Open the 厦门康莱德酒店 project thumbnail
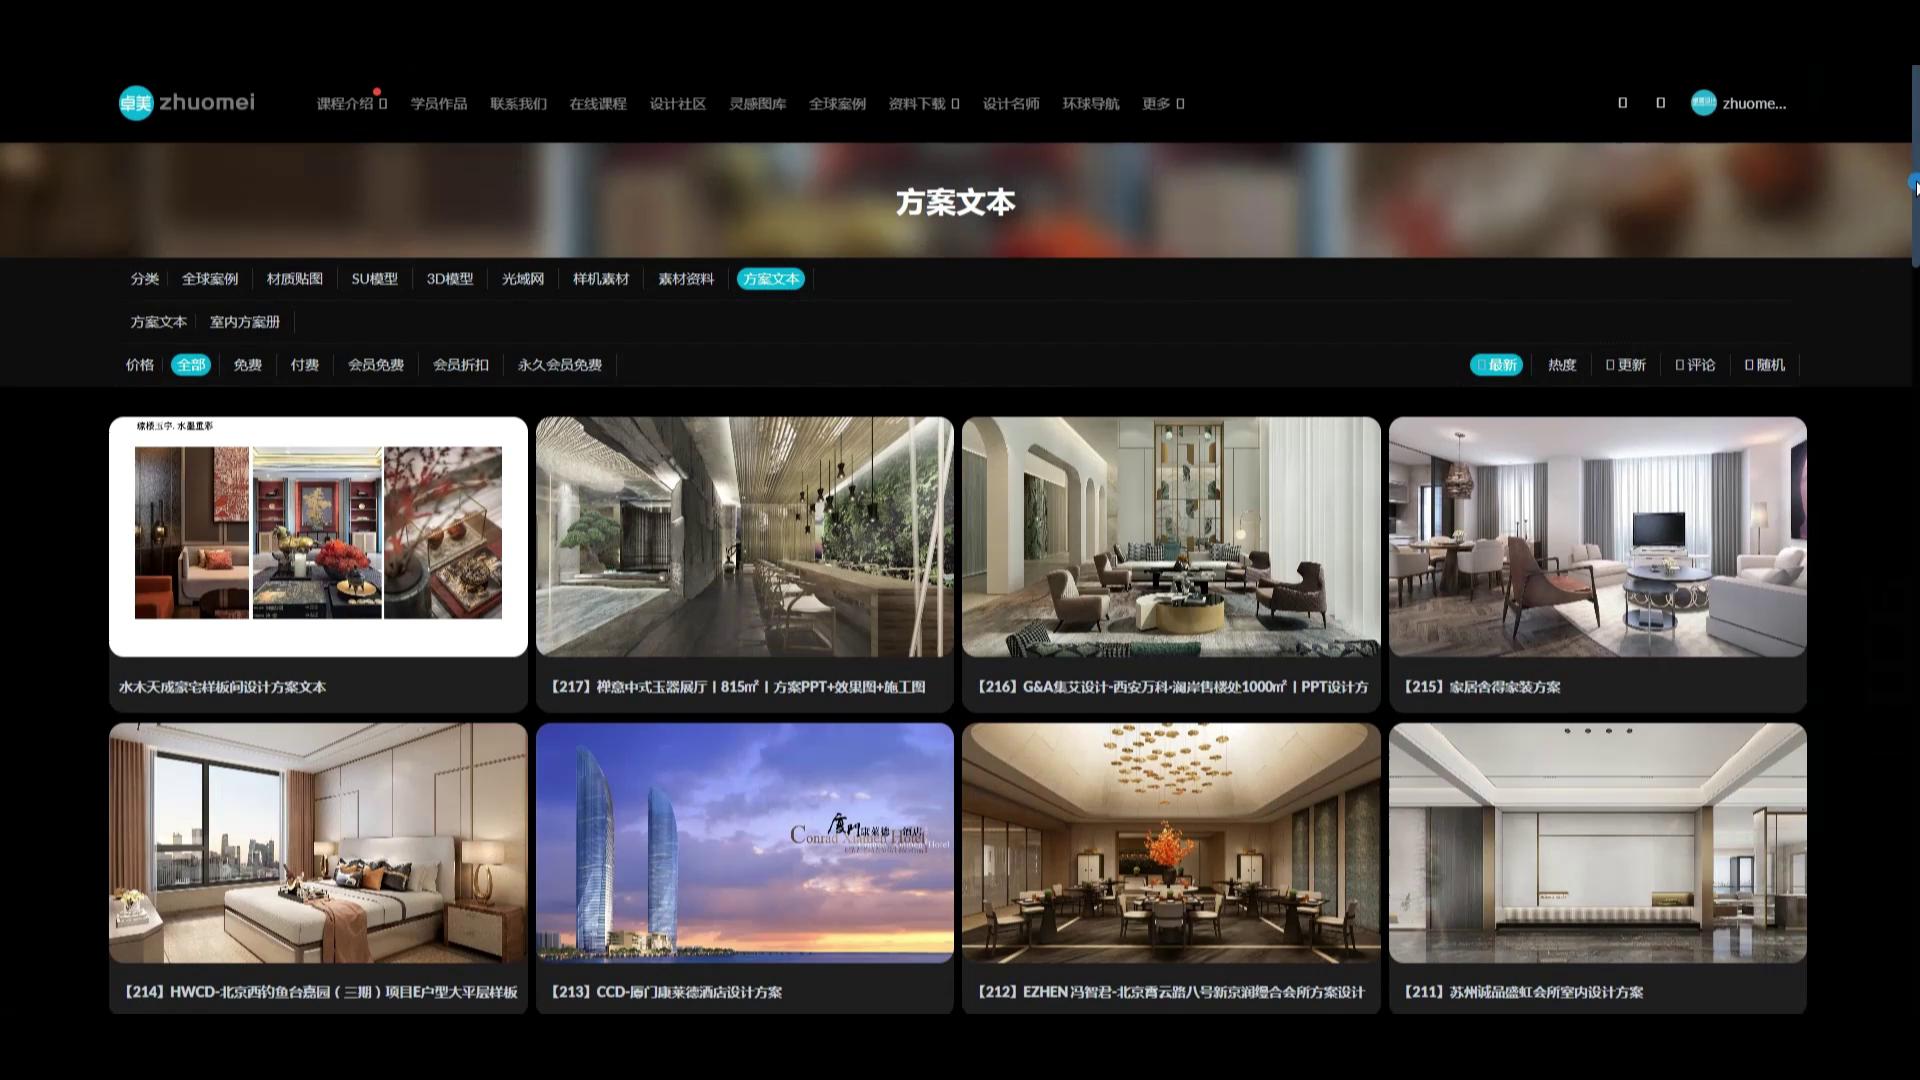The width and height of the screenshot is (1920, 1080). [744, 842]
